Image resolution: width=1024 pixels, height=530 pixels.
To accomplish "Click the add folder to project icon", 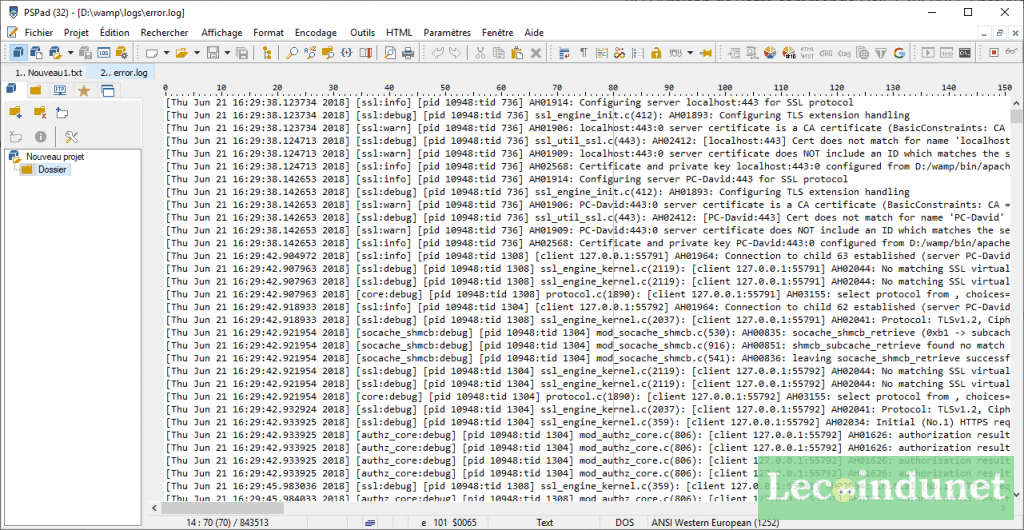I will pyautogui.click(x=16, y=112).
